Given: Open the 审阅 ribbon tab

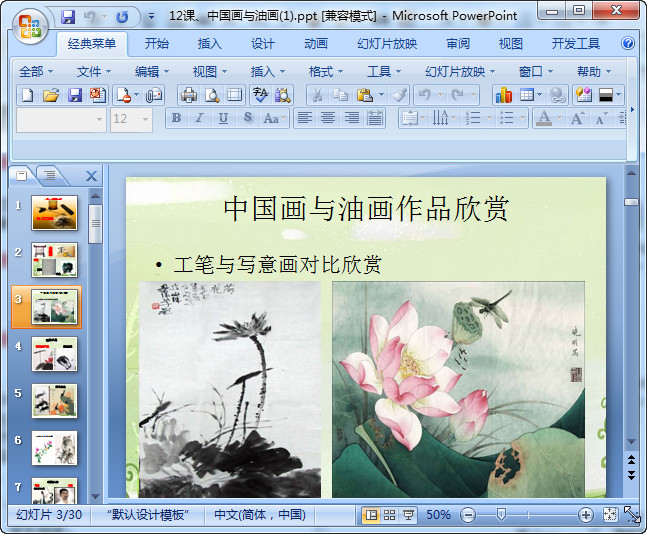Looking at the screenshot, I should 458,43.
